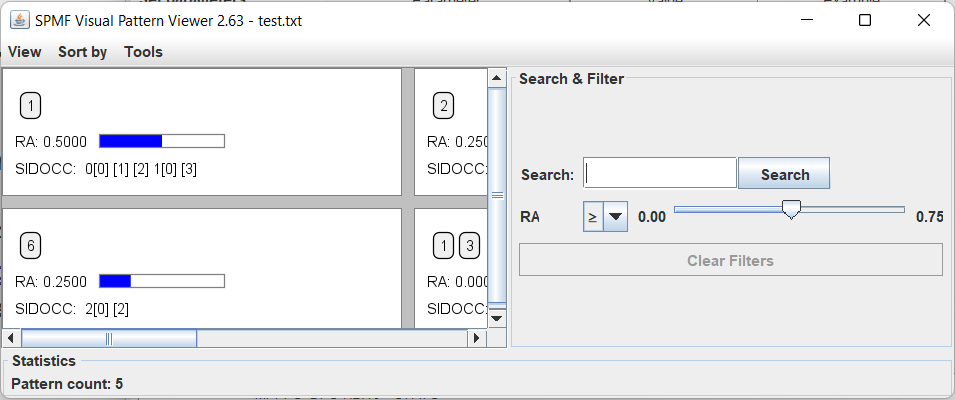The image size is (955, 400).
Task: Click the item badge labeled 1
Action: click(31, 105)
